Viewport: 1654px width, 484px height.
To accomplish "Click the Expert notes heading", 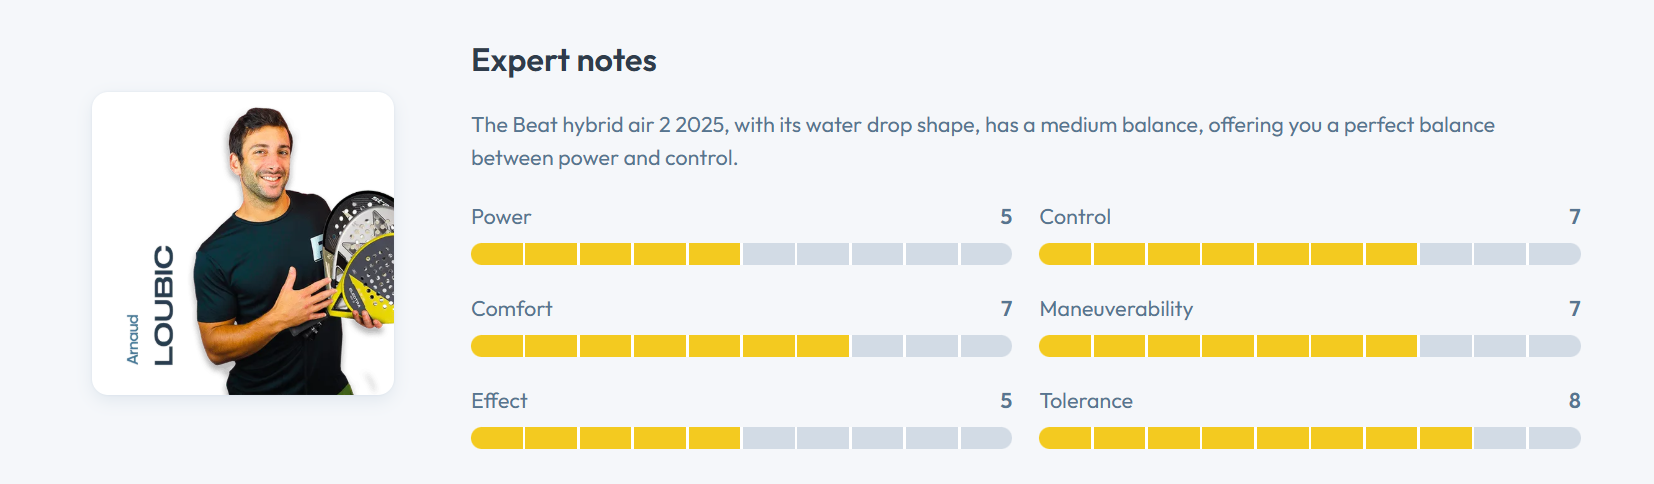I will 564,61.
